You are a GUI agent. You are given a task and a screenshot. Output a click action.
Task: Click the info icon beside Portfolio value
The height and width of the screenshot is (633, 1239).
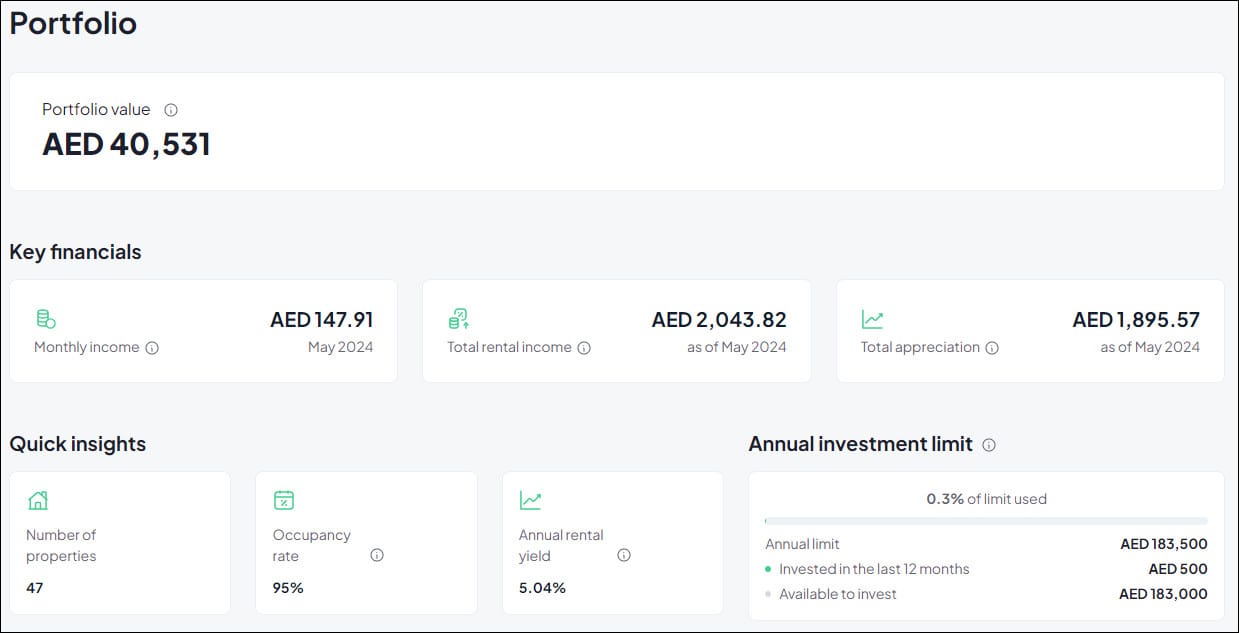[x=171, y=110]
